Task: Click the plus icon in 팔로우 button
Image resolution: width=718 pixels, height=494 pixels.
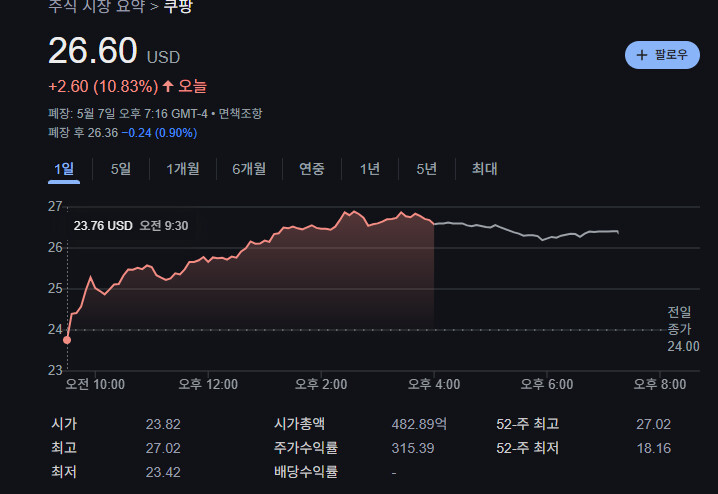Action: pos(642,55)
